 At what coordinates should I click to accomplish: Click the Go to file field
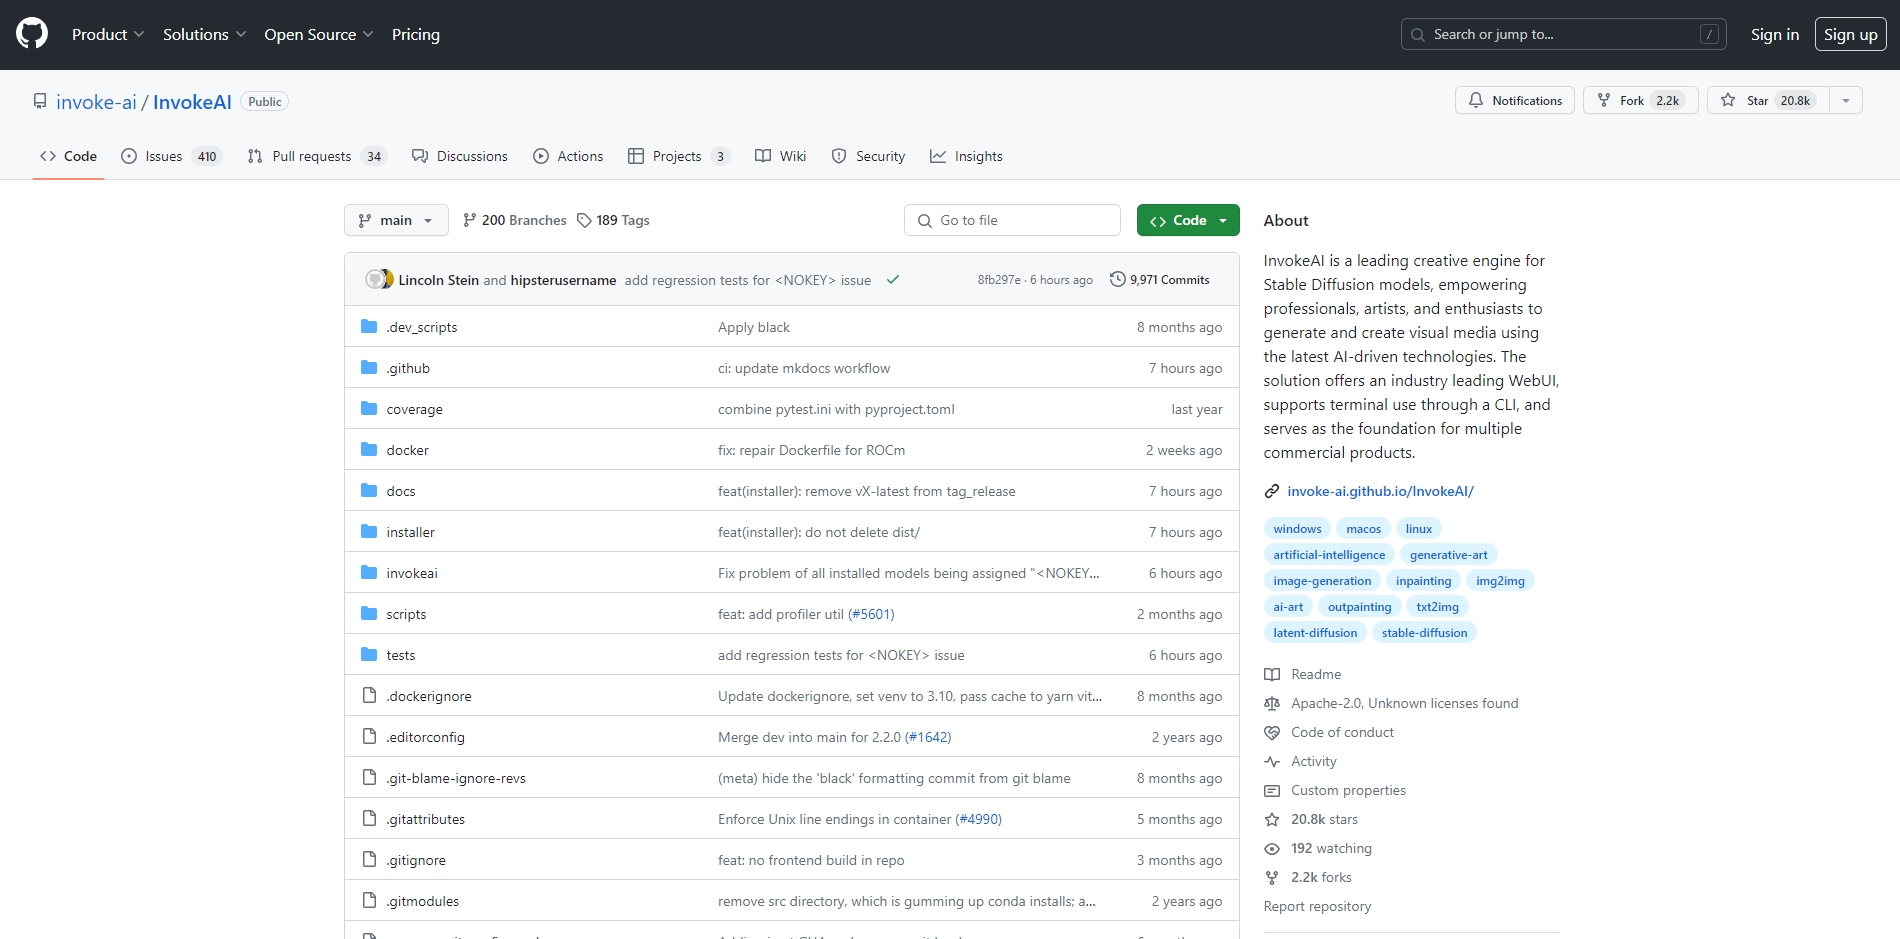pos(1012,220)
